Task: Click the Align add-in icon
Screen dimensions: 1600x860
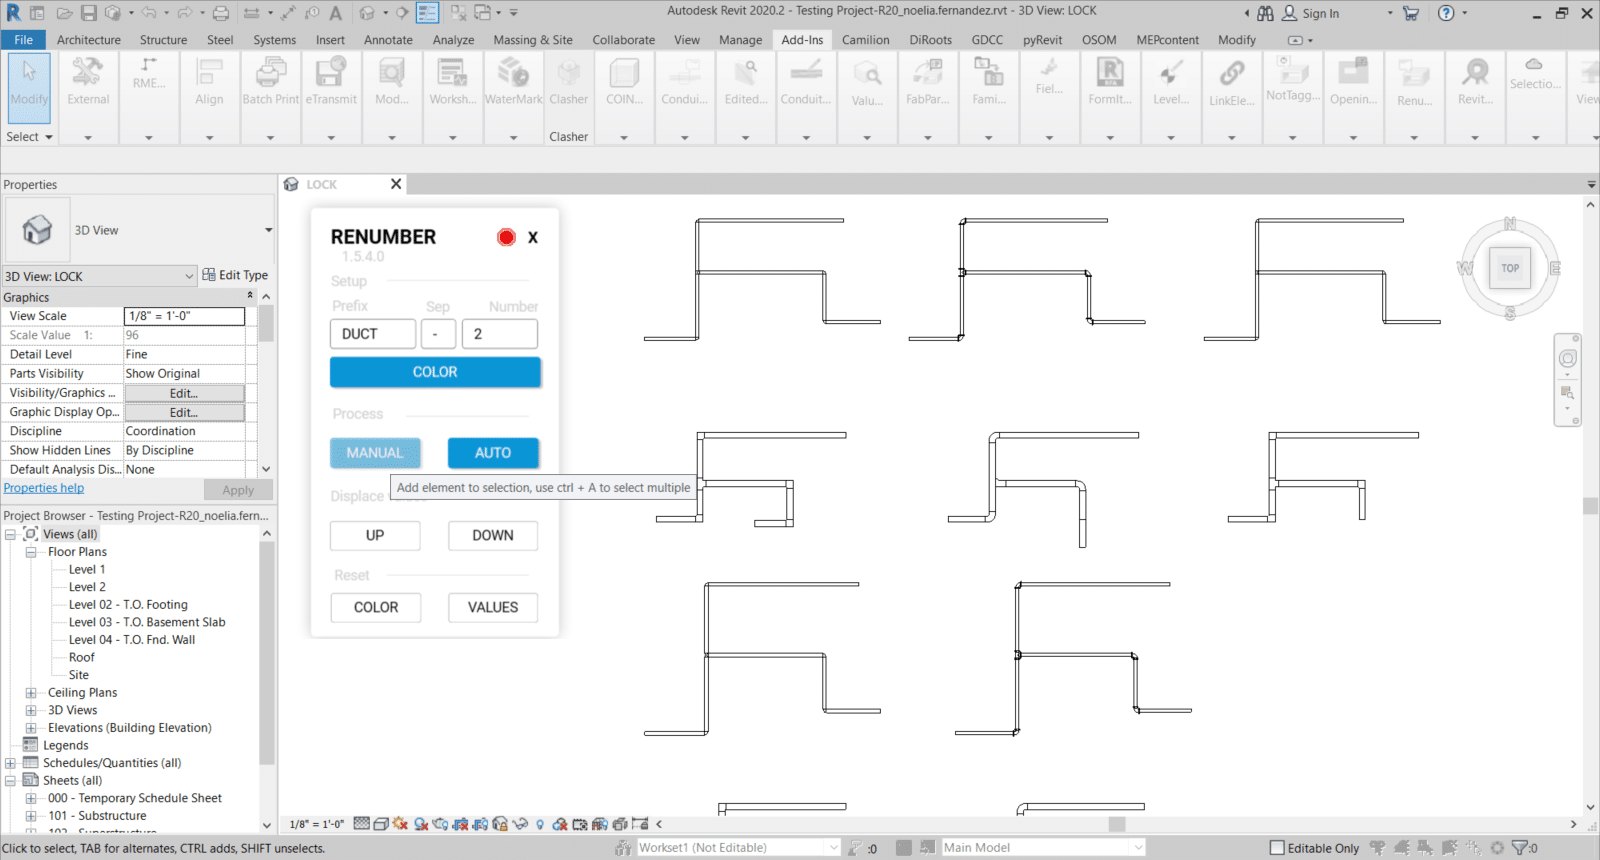Action: 209,82
